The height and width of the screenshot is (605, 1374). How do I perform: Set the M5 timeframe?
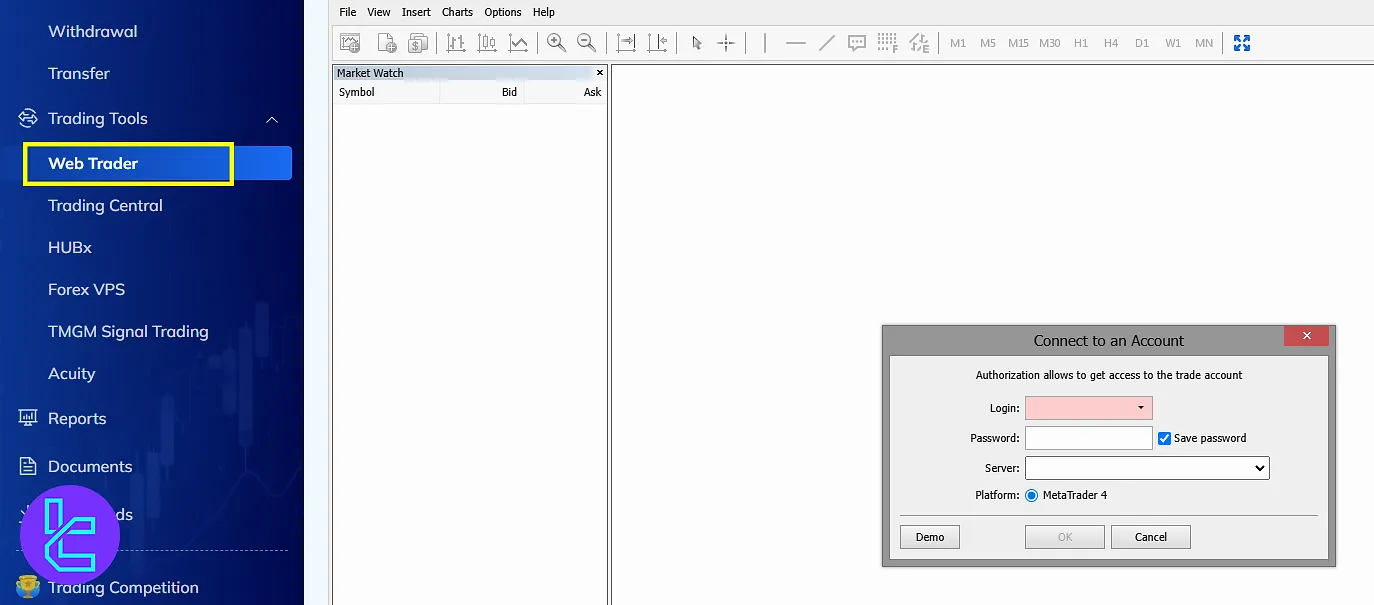click(x=988, y=43)
